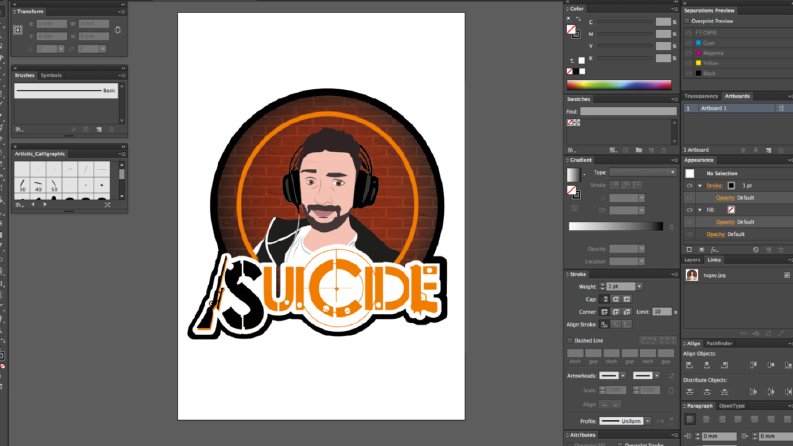
Task: Click the Swatches Find input field
Action: point(628,111)
